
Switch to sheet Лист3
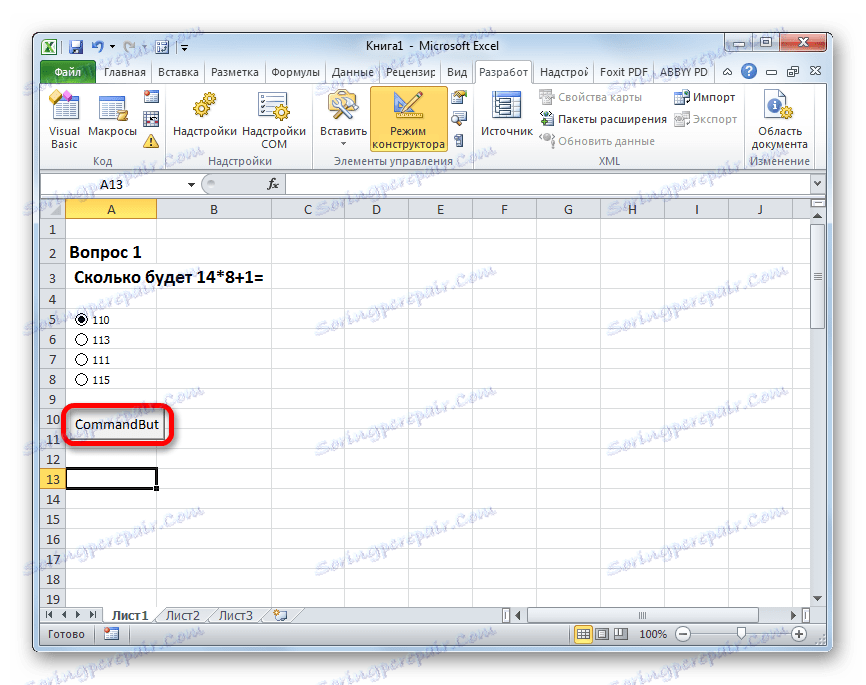click(236, 615)
